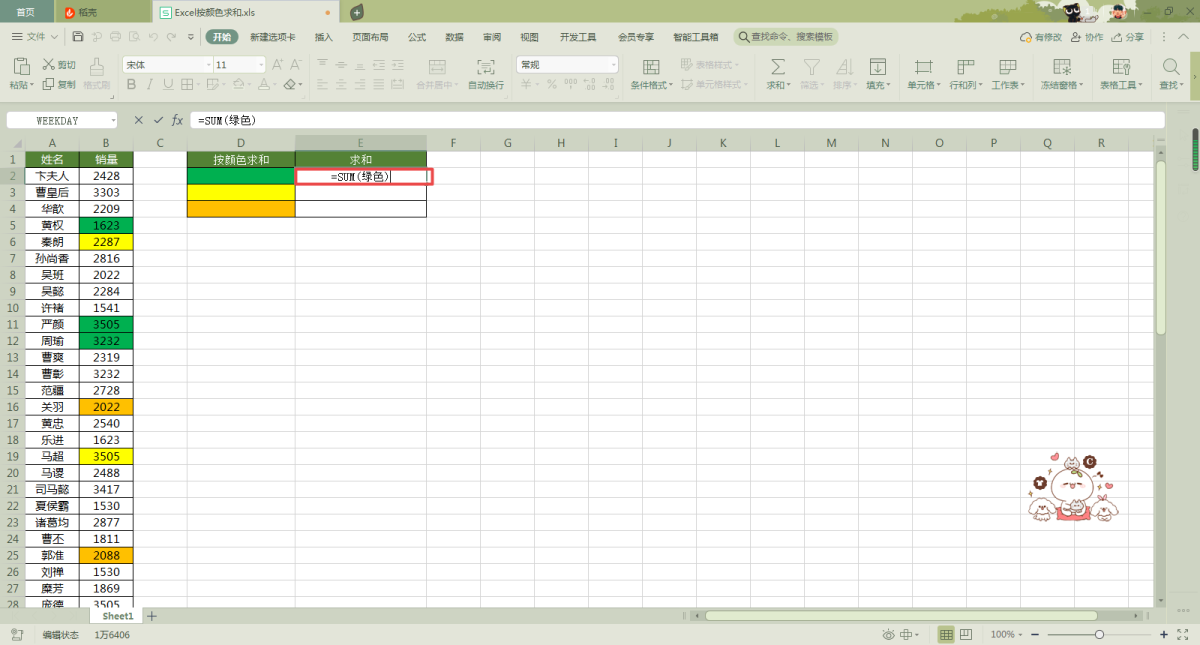Confirm the formula with the checkmark icon

click(158, 120)
